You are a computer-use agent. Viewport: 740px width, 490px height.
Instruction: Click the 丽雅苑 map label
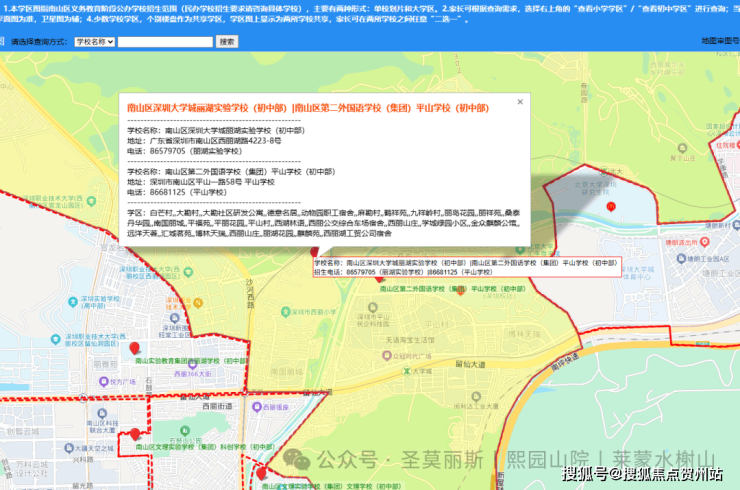(105, 364)
